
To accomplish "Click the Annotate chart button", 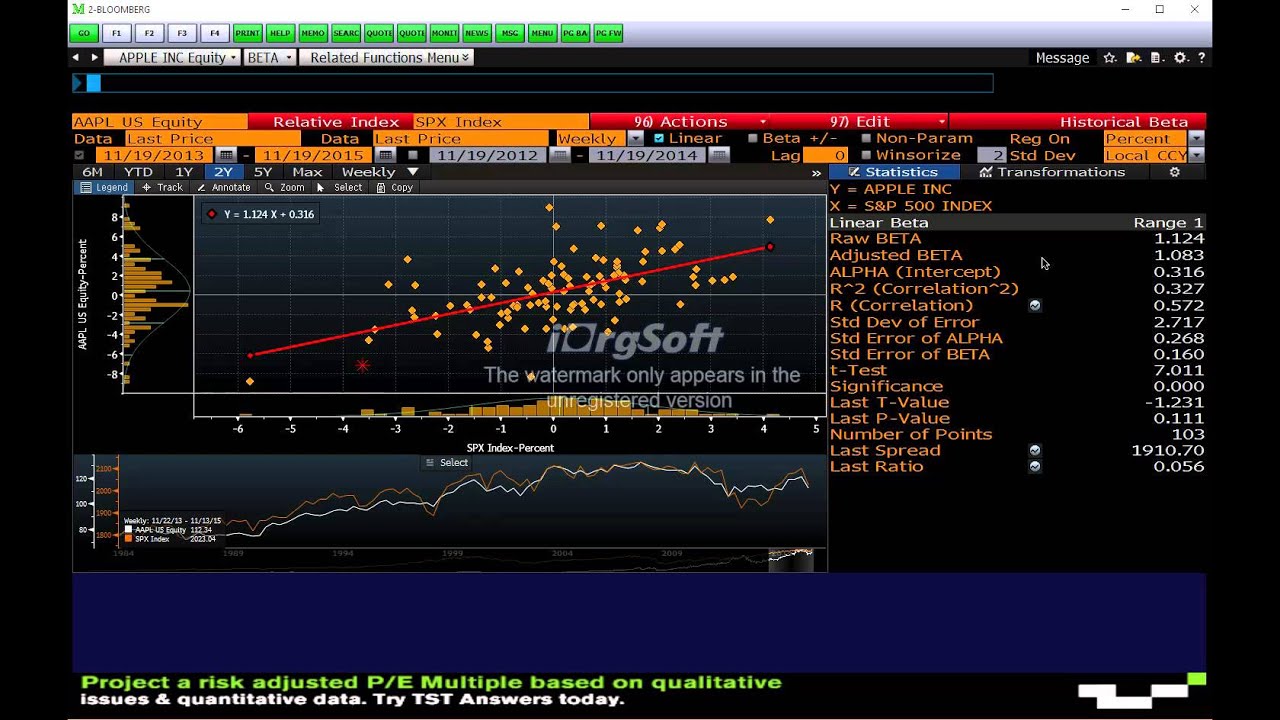I will (x=223, y=187).
